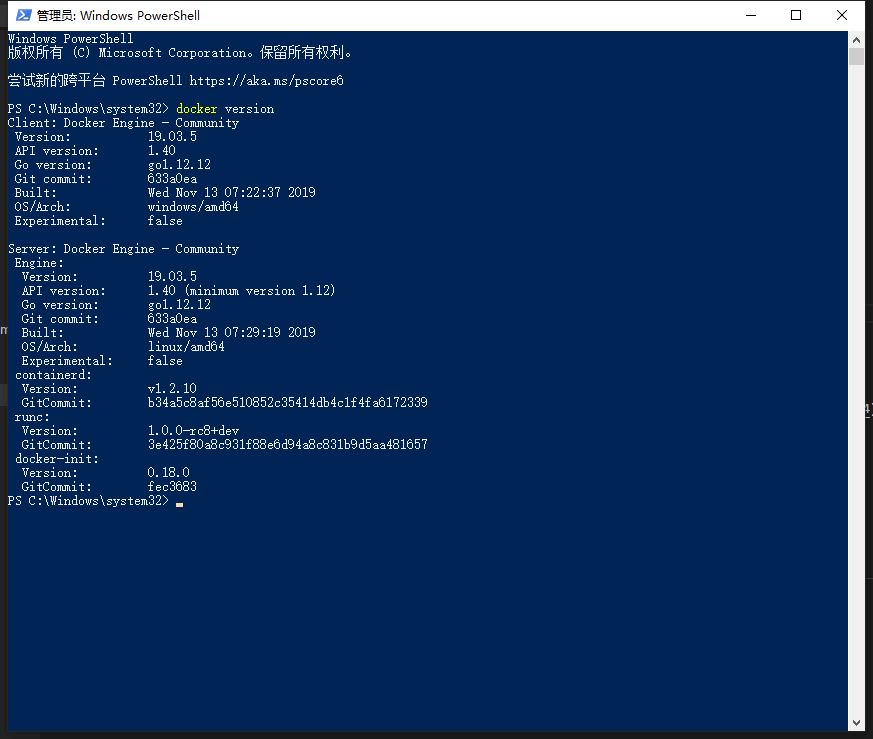Click the vertical scrollbar thumb
873x739 pixels.
856,56
